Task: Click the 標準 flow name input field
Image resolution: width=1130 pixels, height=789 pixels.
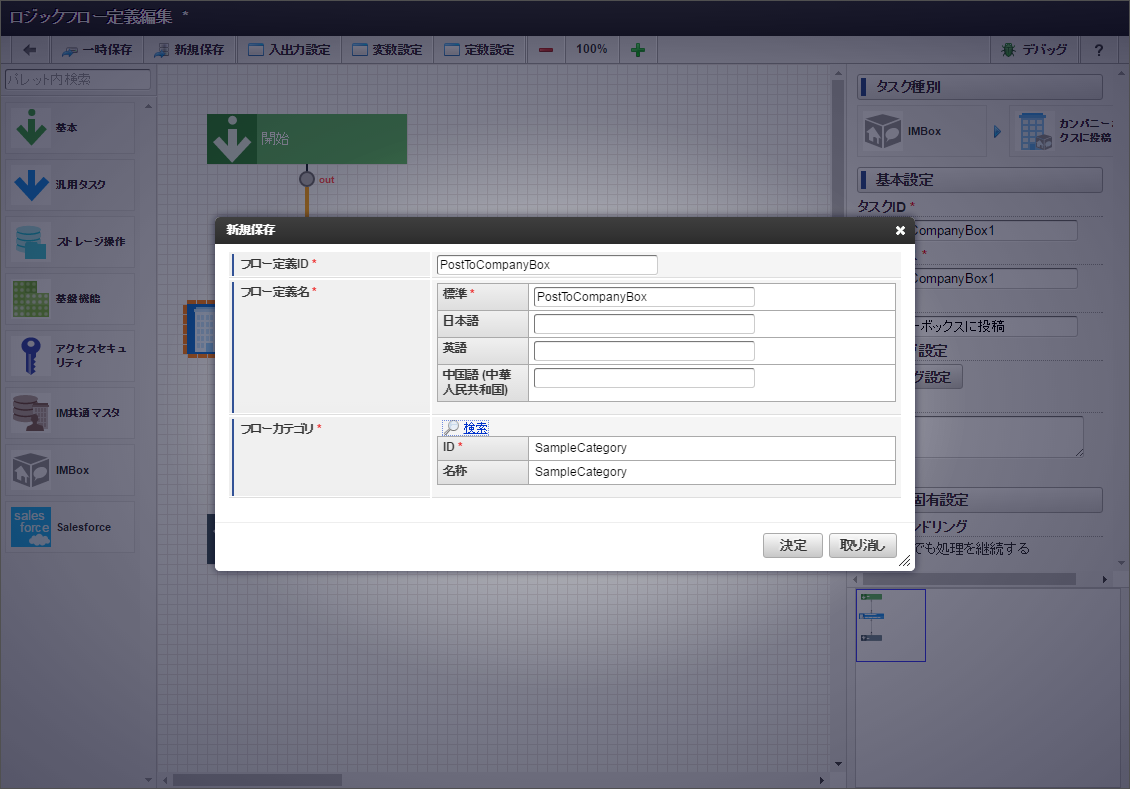Action: (644, 297)
